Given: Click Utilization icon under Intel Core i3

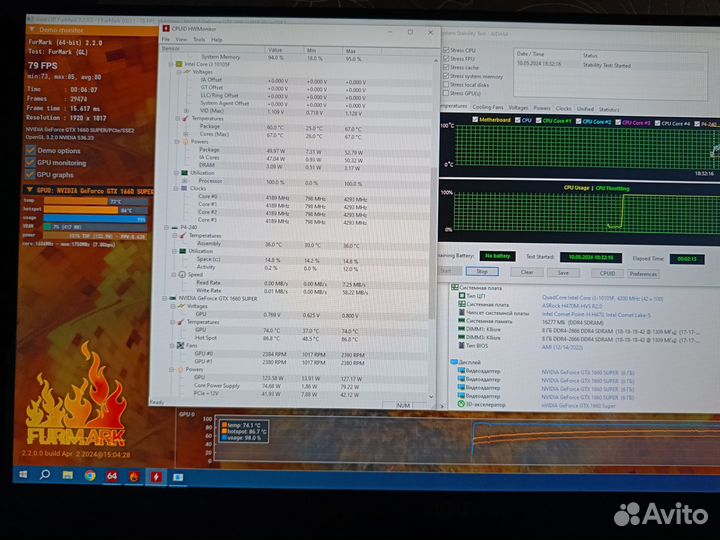Looking at the screenshot, I should coord(184,173).
